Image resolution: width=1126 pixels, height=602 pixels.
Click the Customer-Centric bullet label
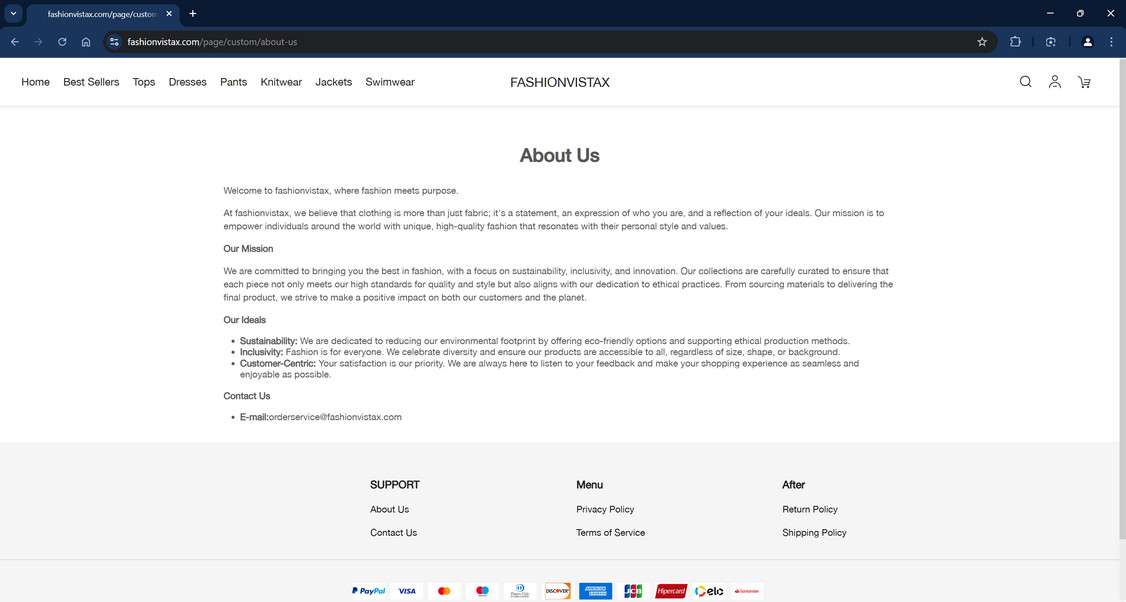click(278, 363)
